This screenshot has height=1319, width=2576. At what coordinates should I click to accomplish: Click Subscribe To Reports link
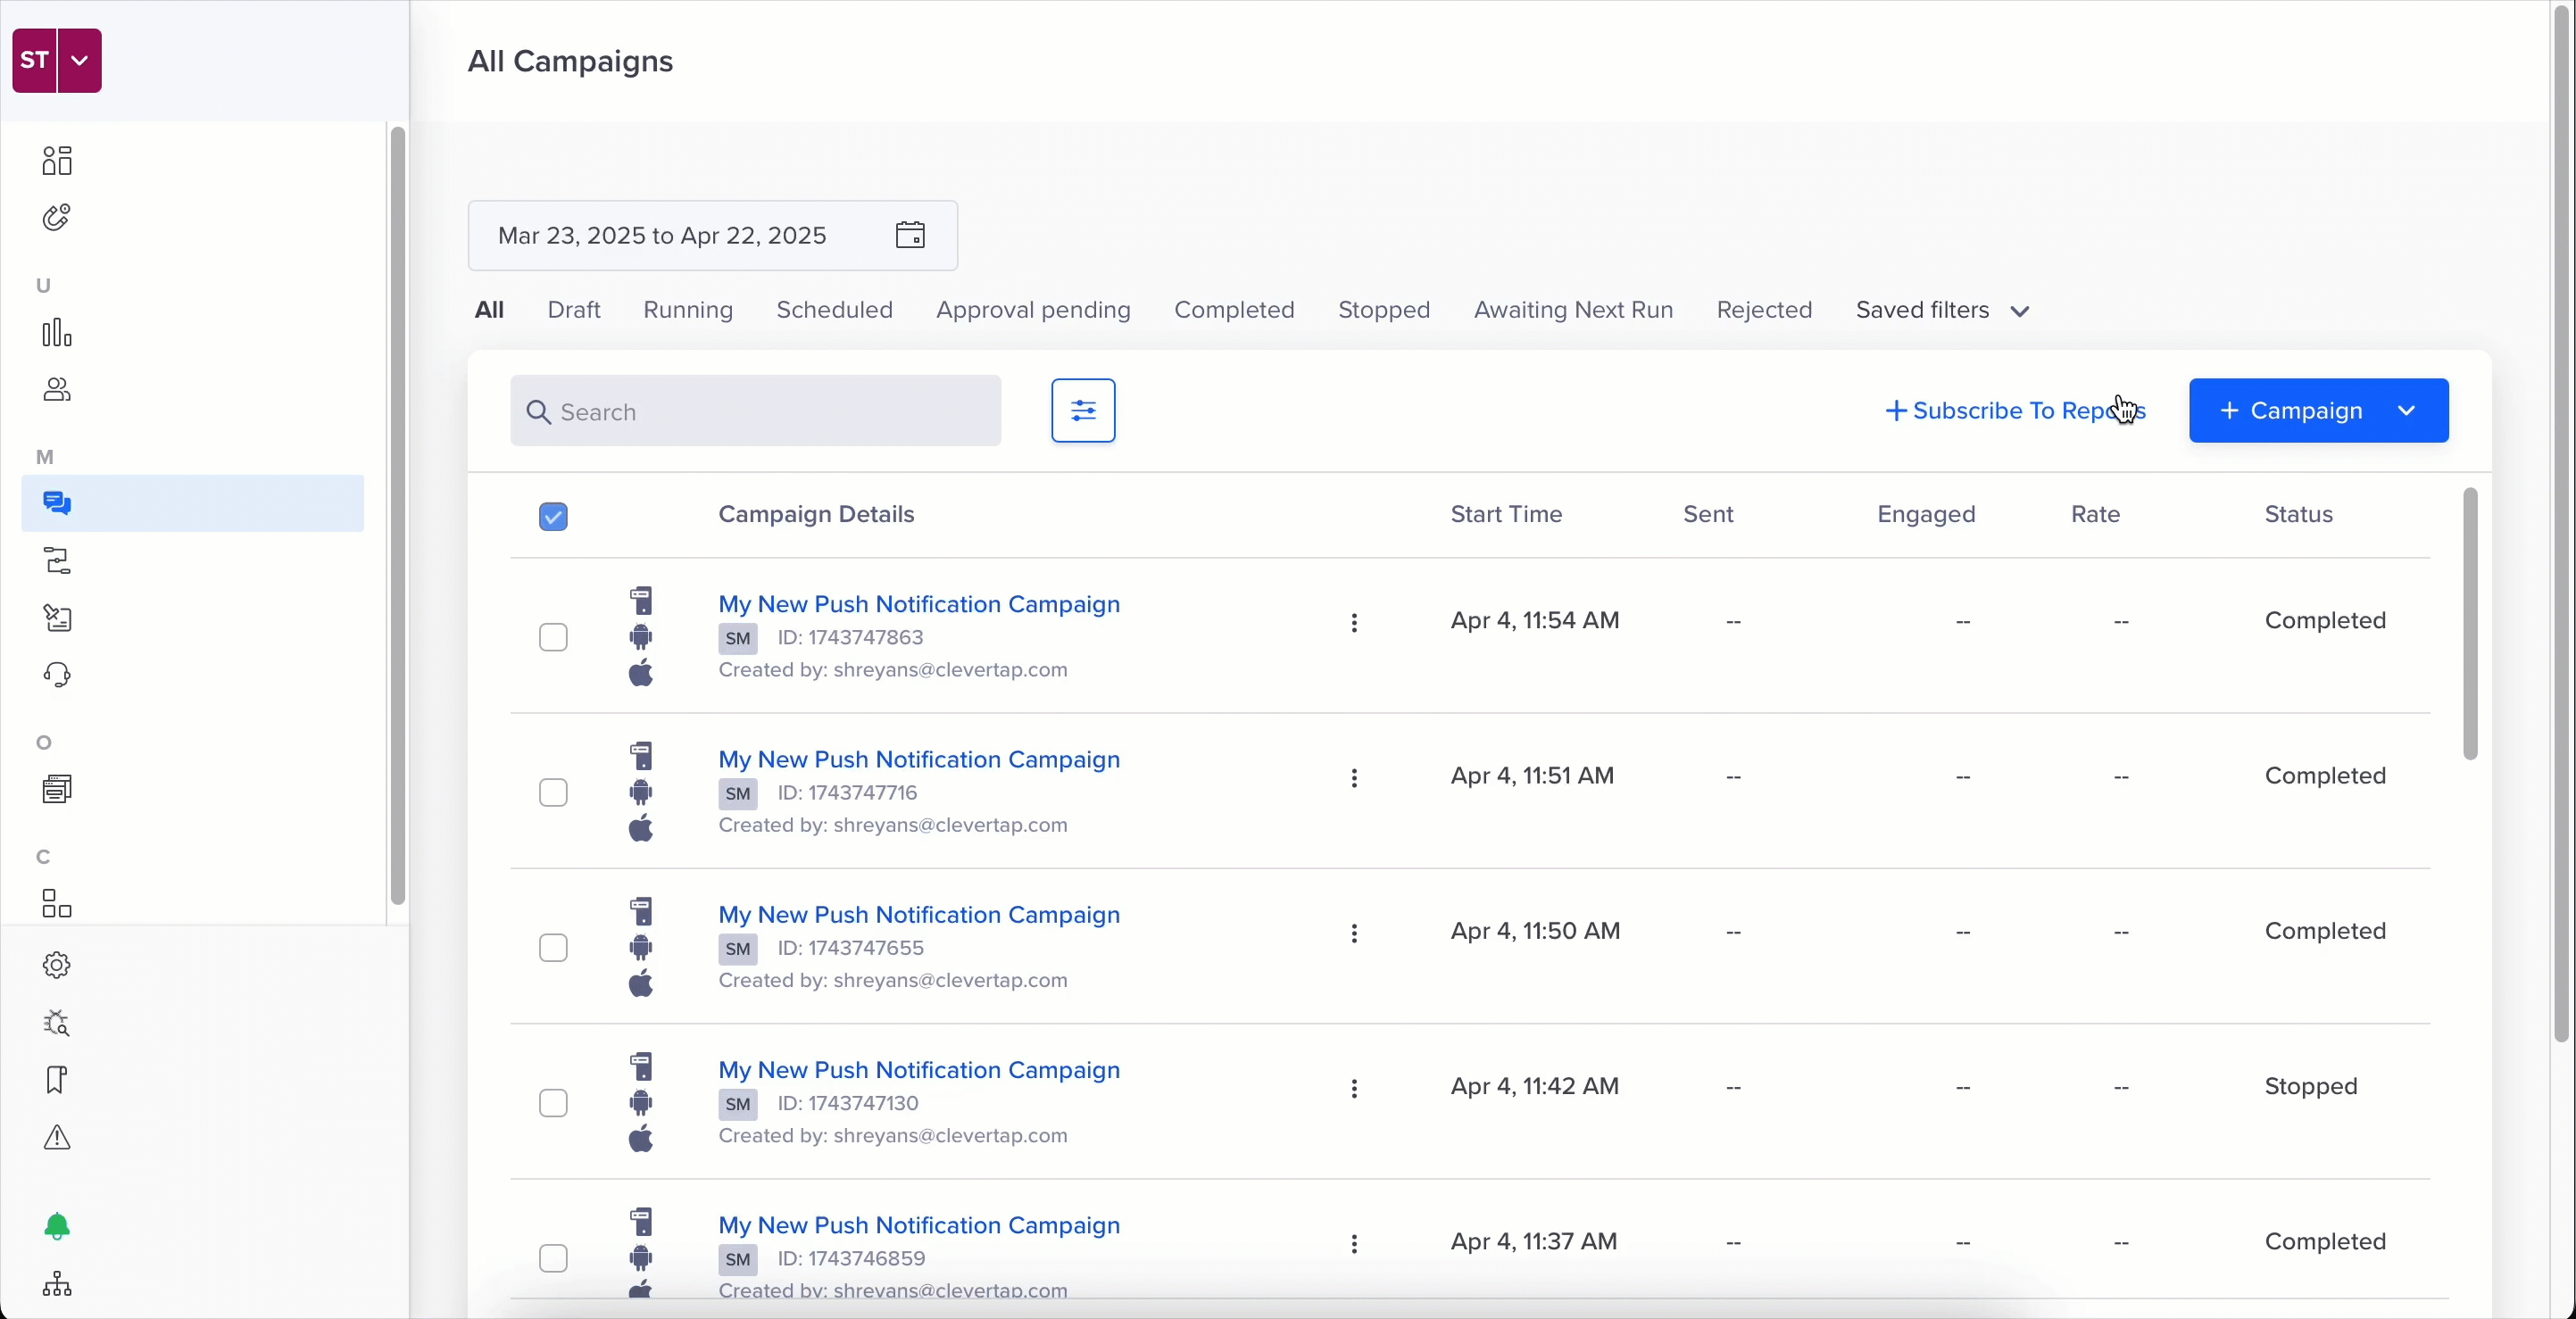[x=2015, y=410]
